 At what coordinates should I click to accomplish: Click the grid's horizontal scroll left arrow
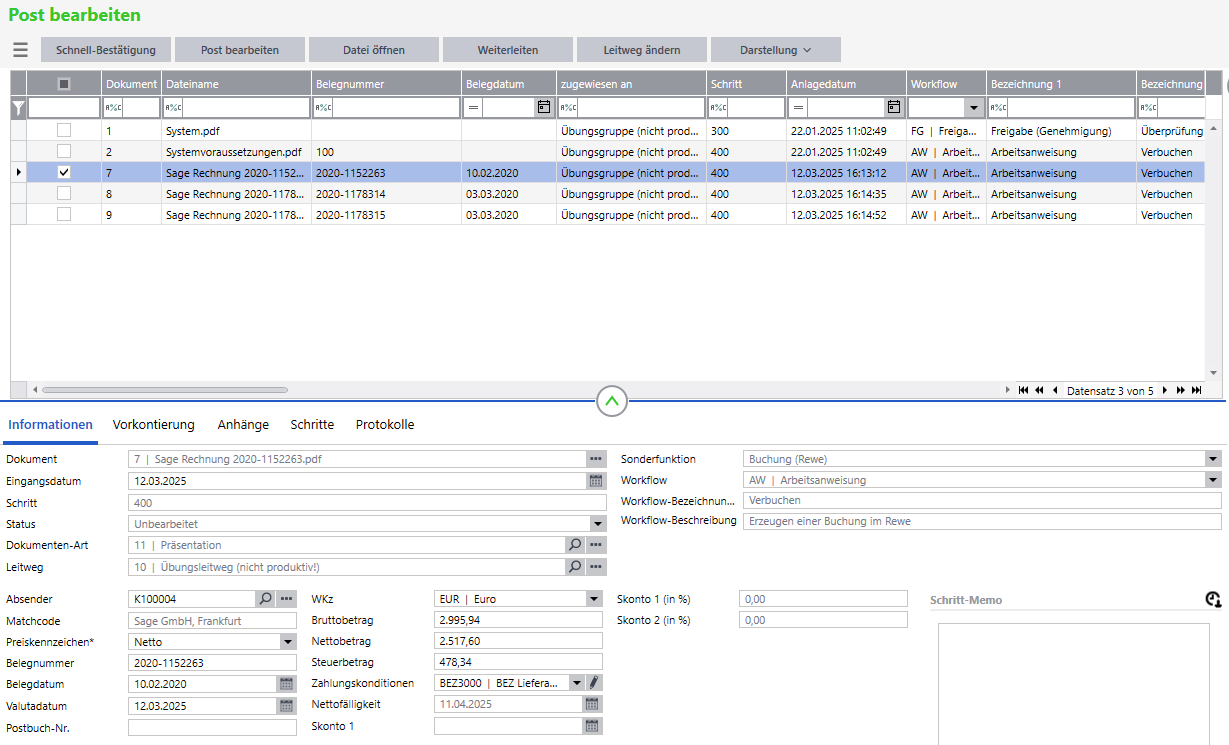click(34, 390)
